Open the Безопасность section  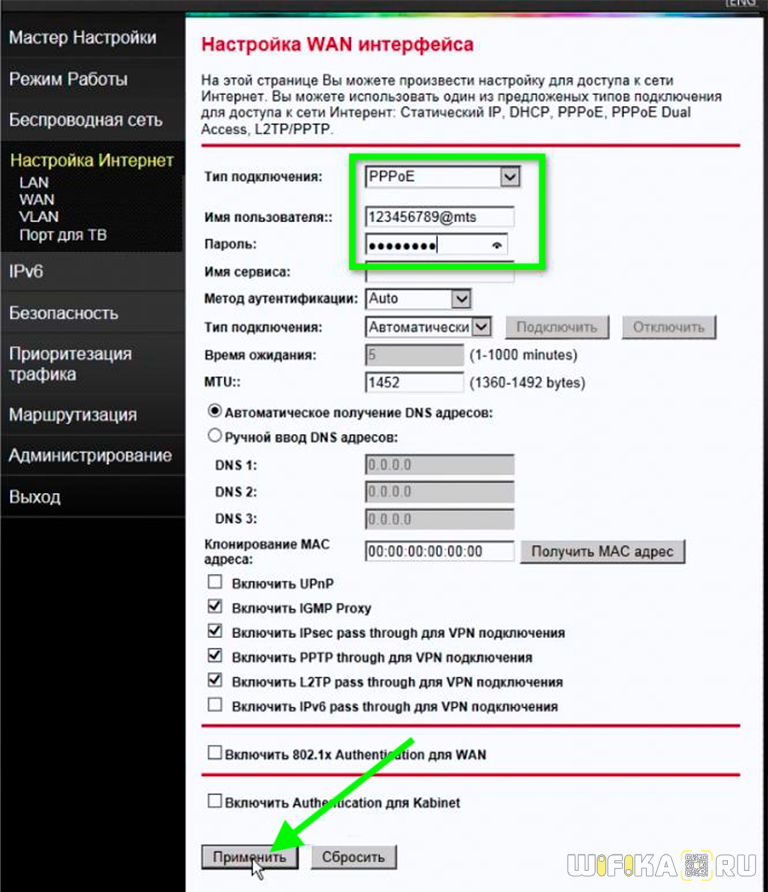tap(64, 313)
